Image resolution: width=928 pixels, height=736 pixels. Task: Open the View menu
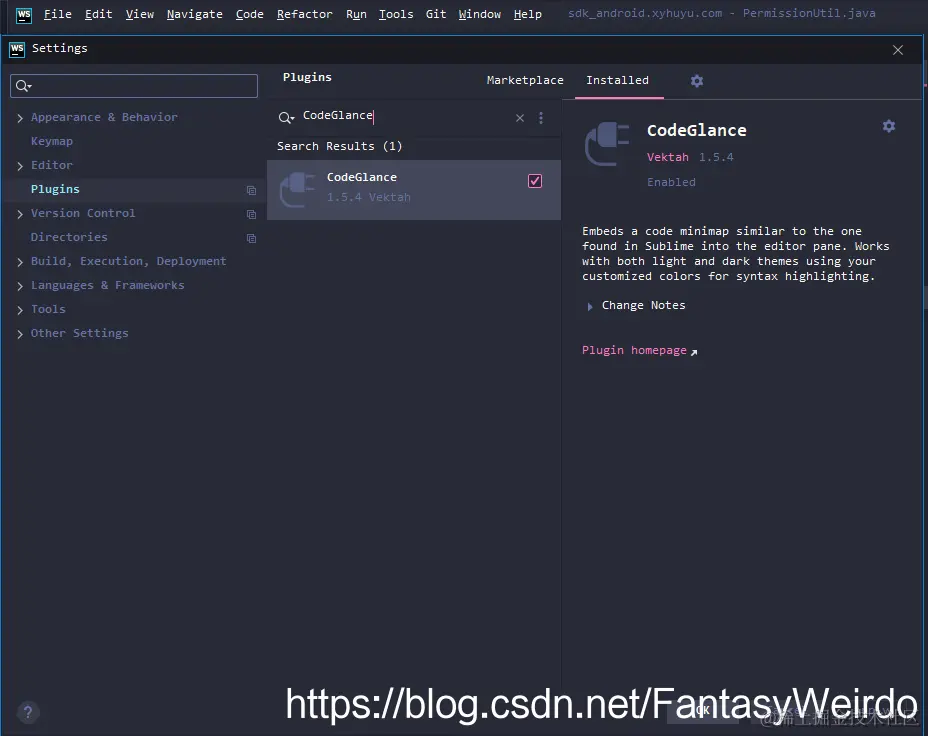click(x=140, y=14)
